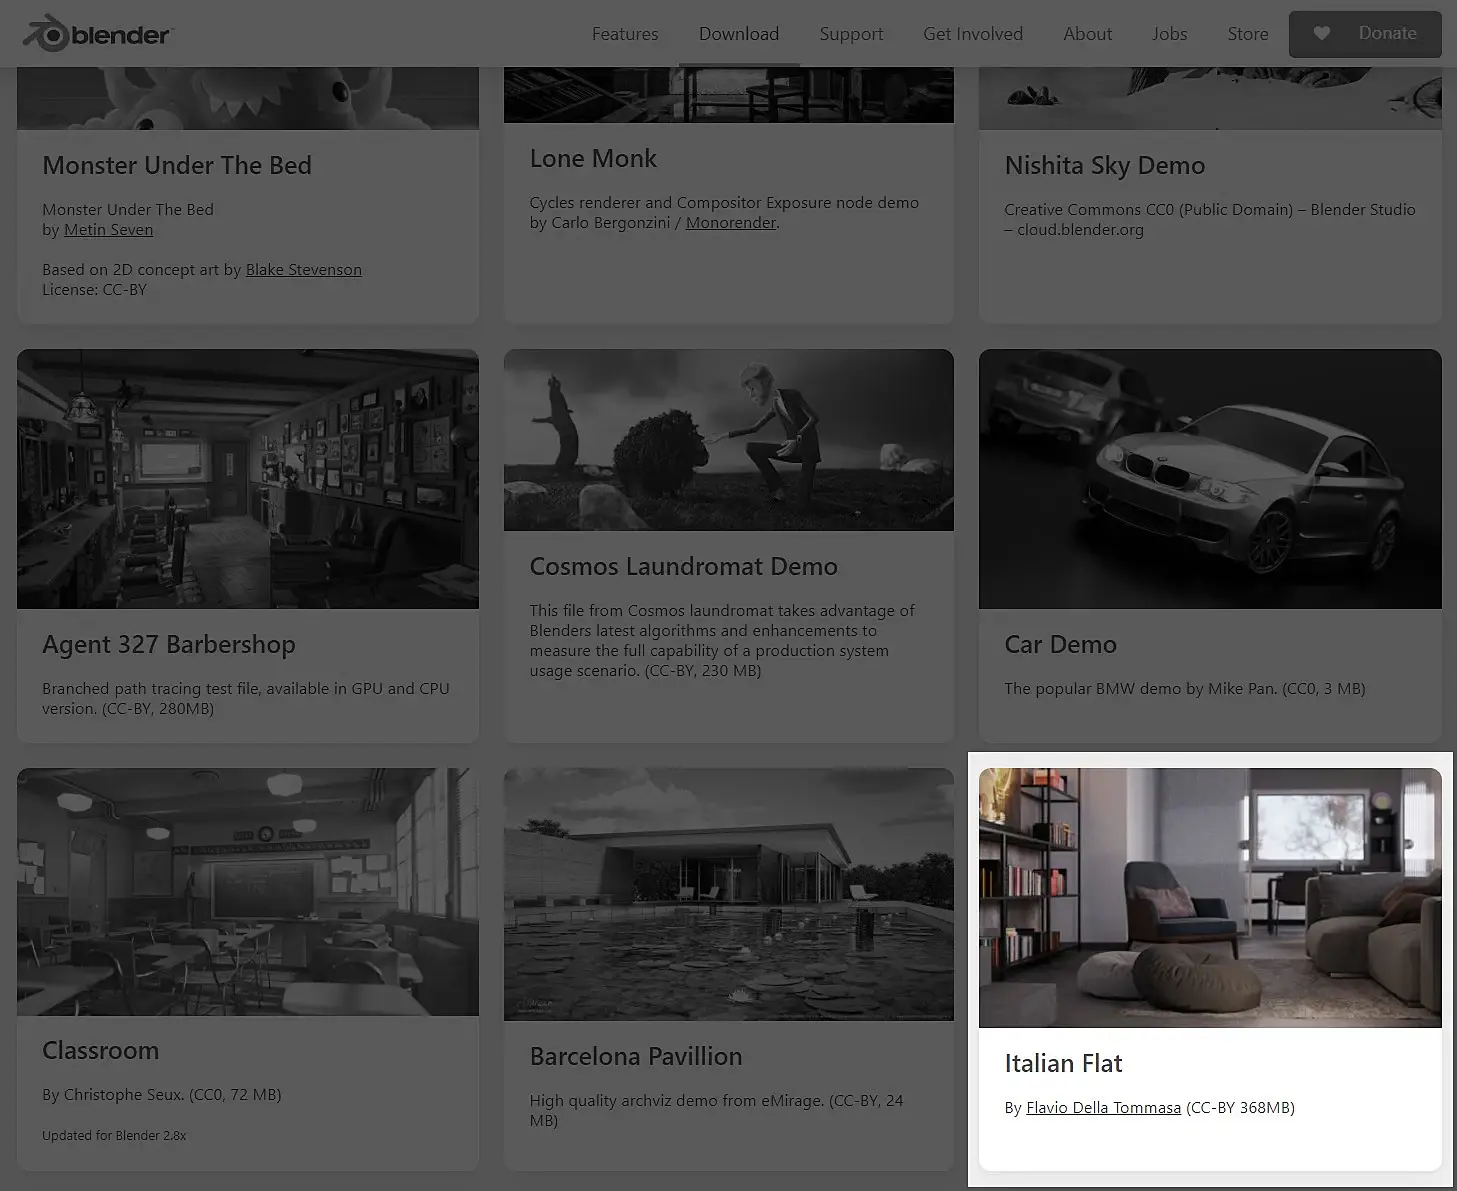Click the Cosmos Laundromat Demo image
This screenshot has width=1457, height=1191.
coord(729,440)
